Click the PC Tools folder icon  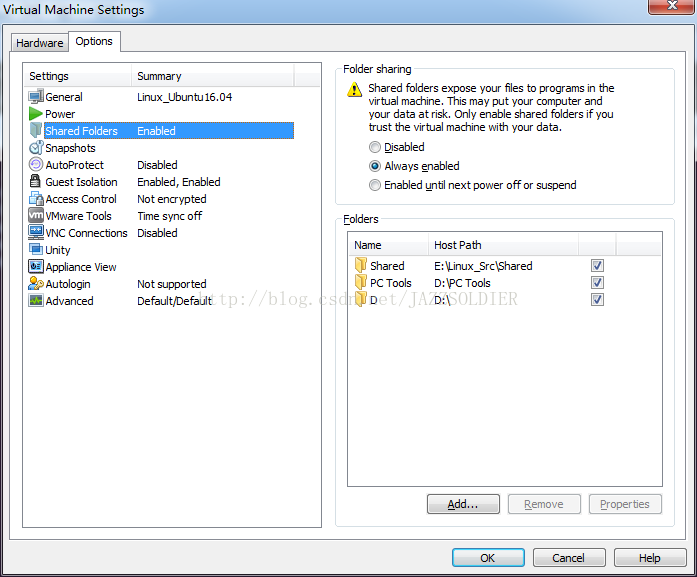(x=361, y=282)
